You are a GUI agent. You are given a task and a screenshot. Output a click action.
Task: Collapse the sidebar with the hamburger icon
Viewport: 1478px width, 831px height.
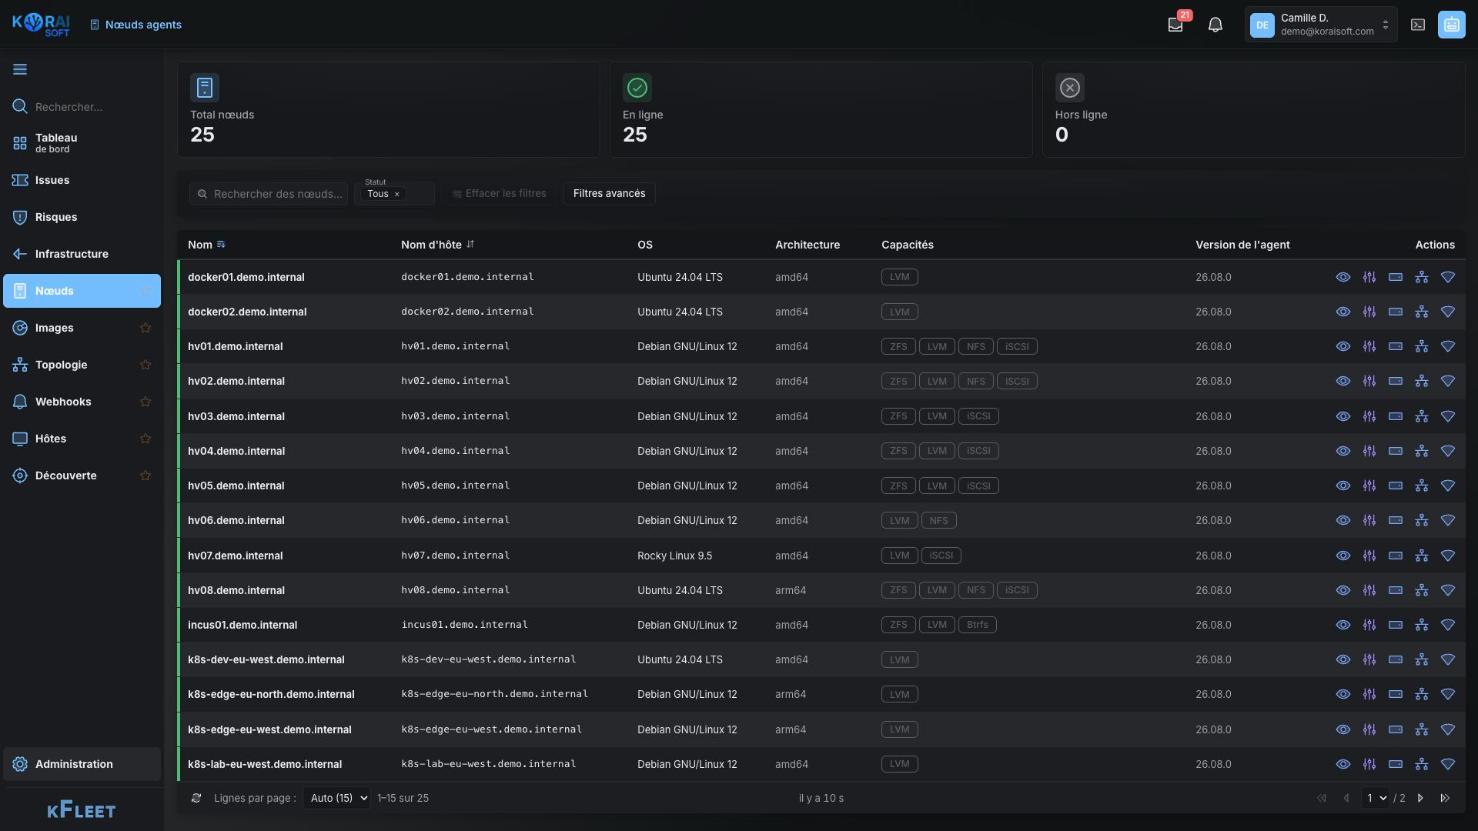(x=20, y=70)
